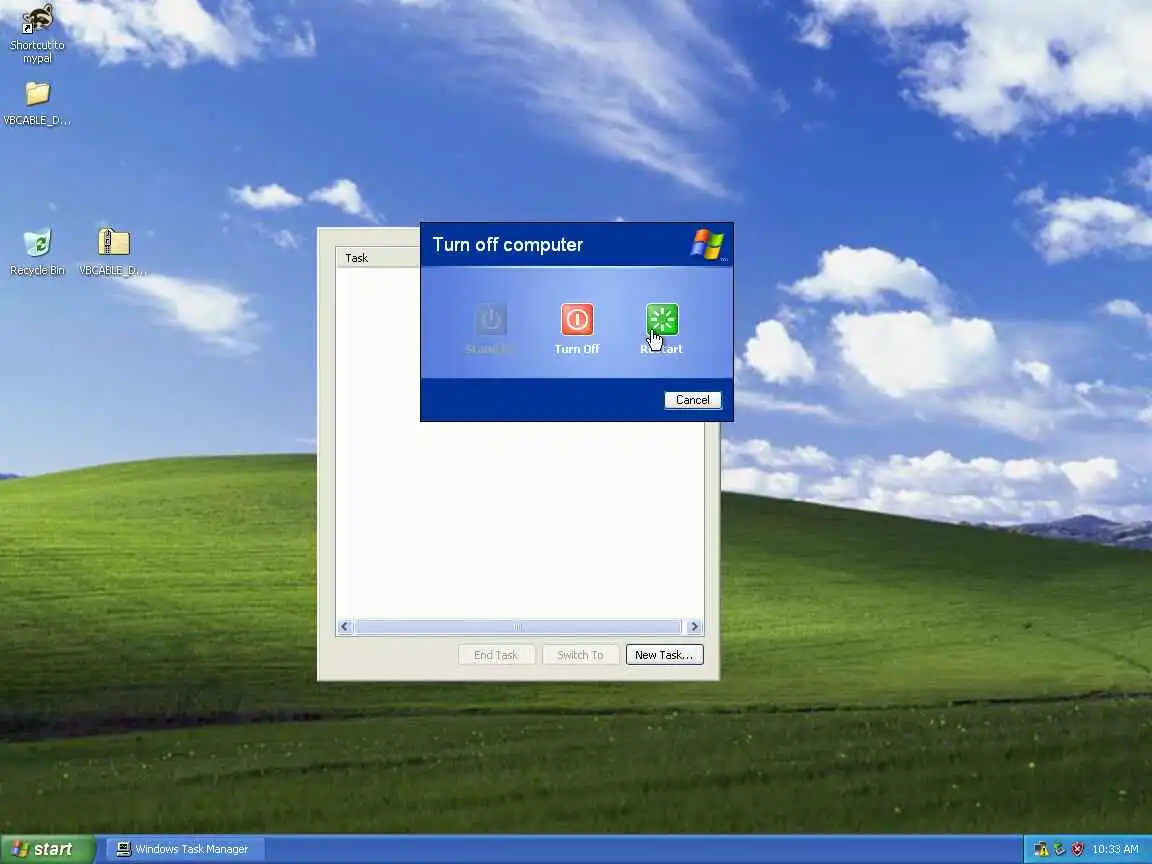Image resolution: width=1152 pixels, height=864 pixels.
Task: Click the 10:33 AM clock
Action: [1115, 849]
